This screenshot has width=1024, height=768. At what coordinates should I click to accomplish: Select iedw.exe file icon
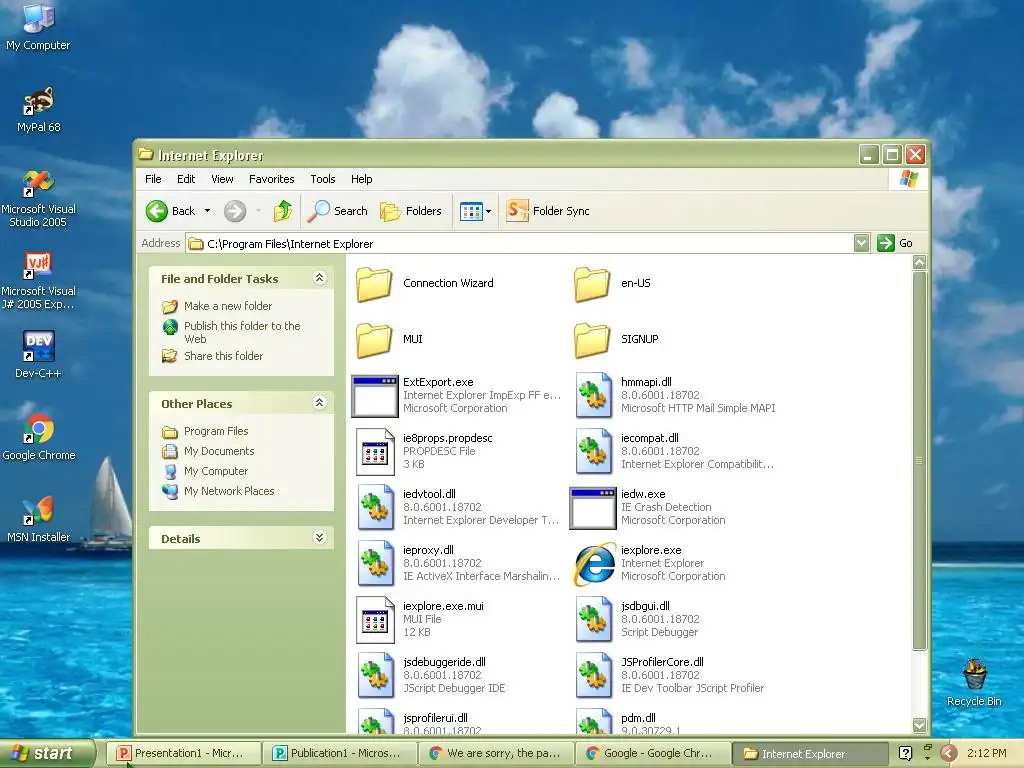click(x=592, y=507)
